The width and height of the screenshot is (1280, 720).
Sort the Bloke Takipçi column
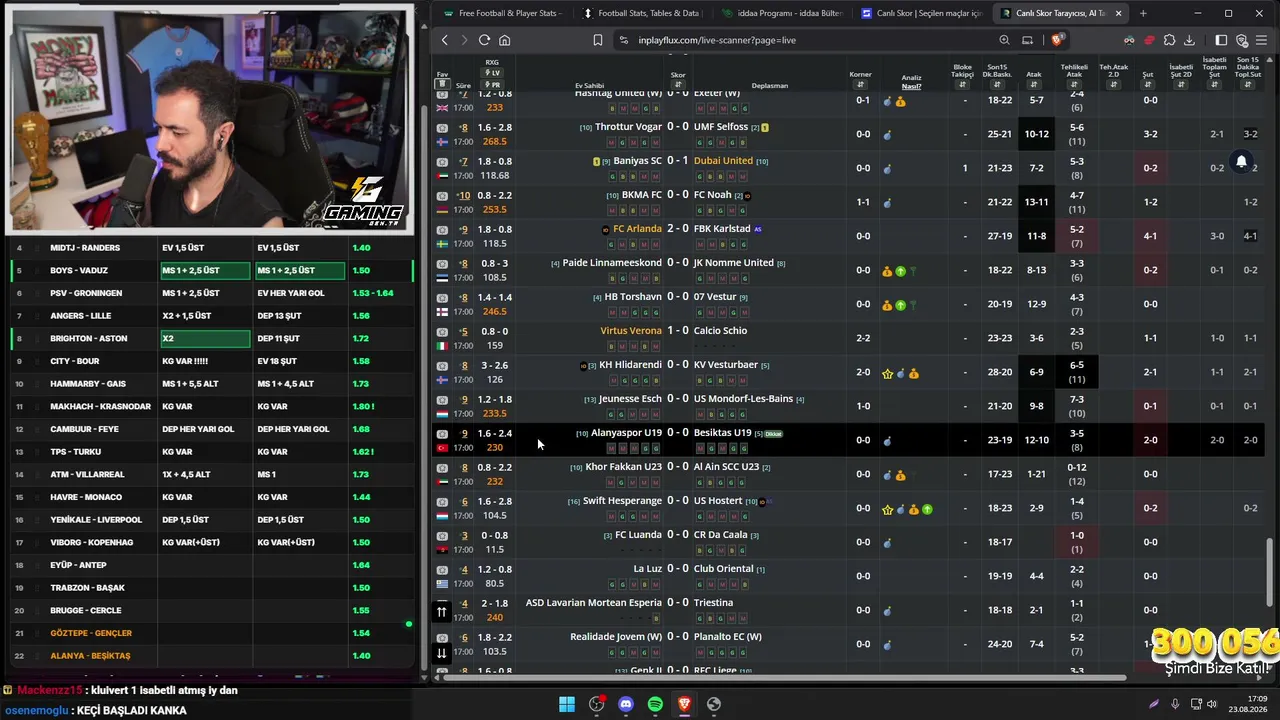(962, 85)
